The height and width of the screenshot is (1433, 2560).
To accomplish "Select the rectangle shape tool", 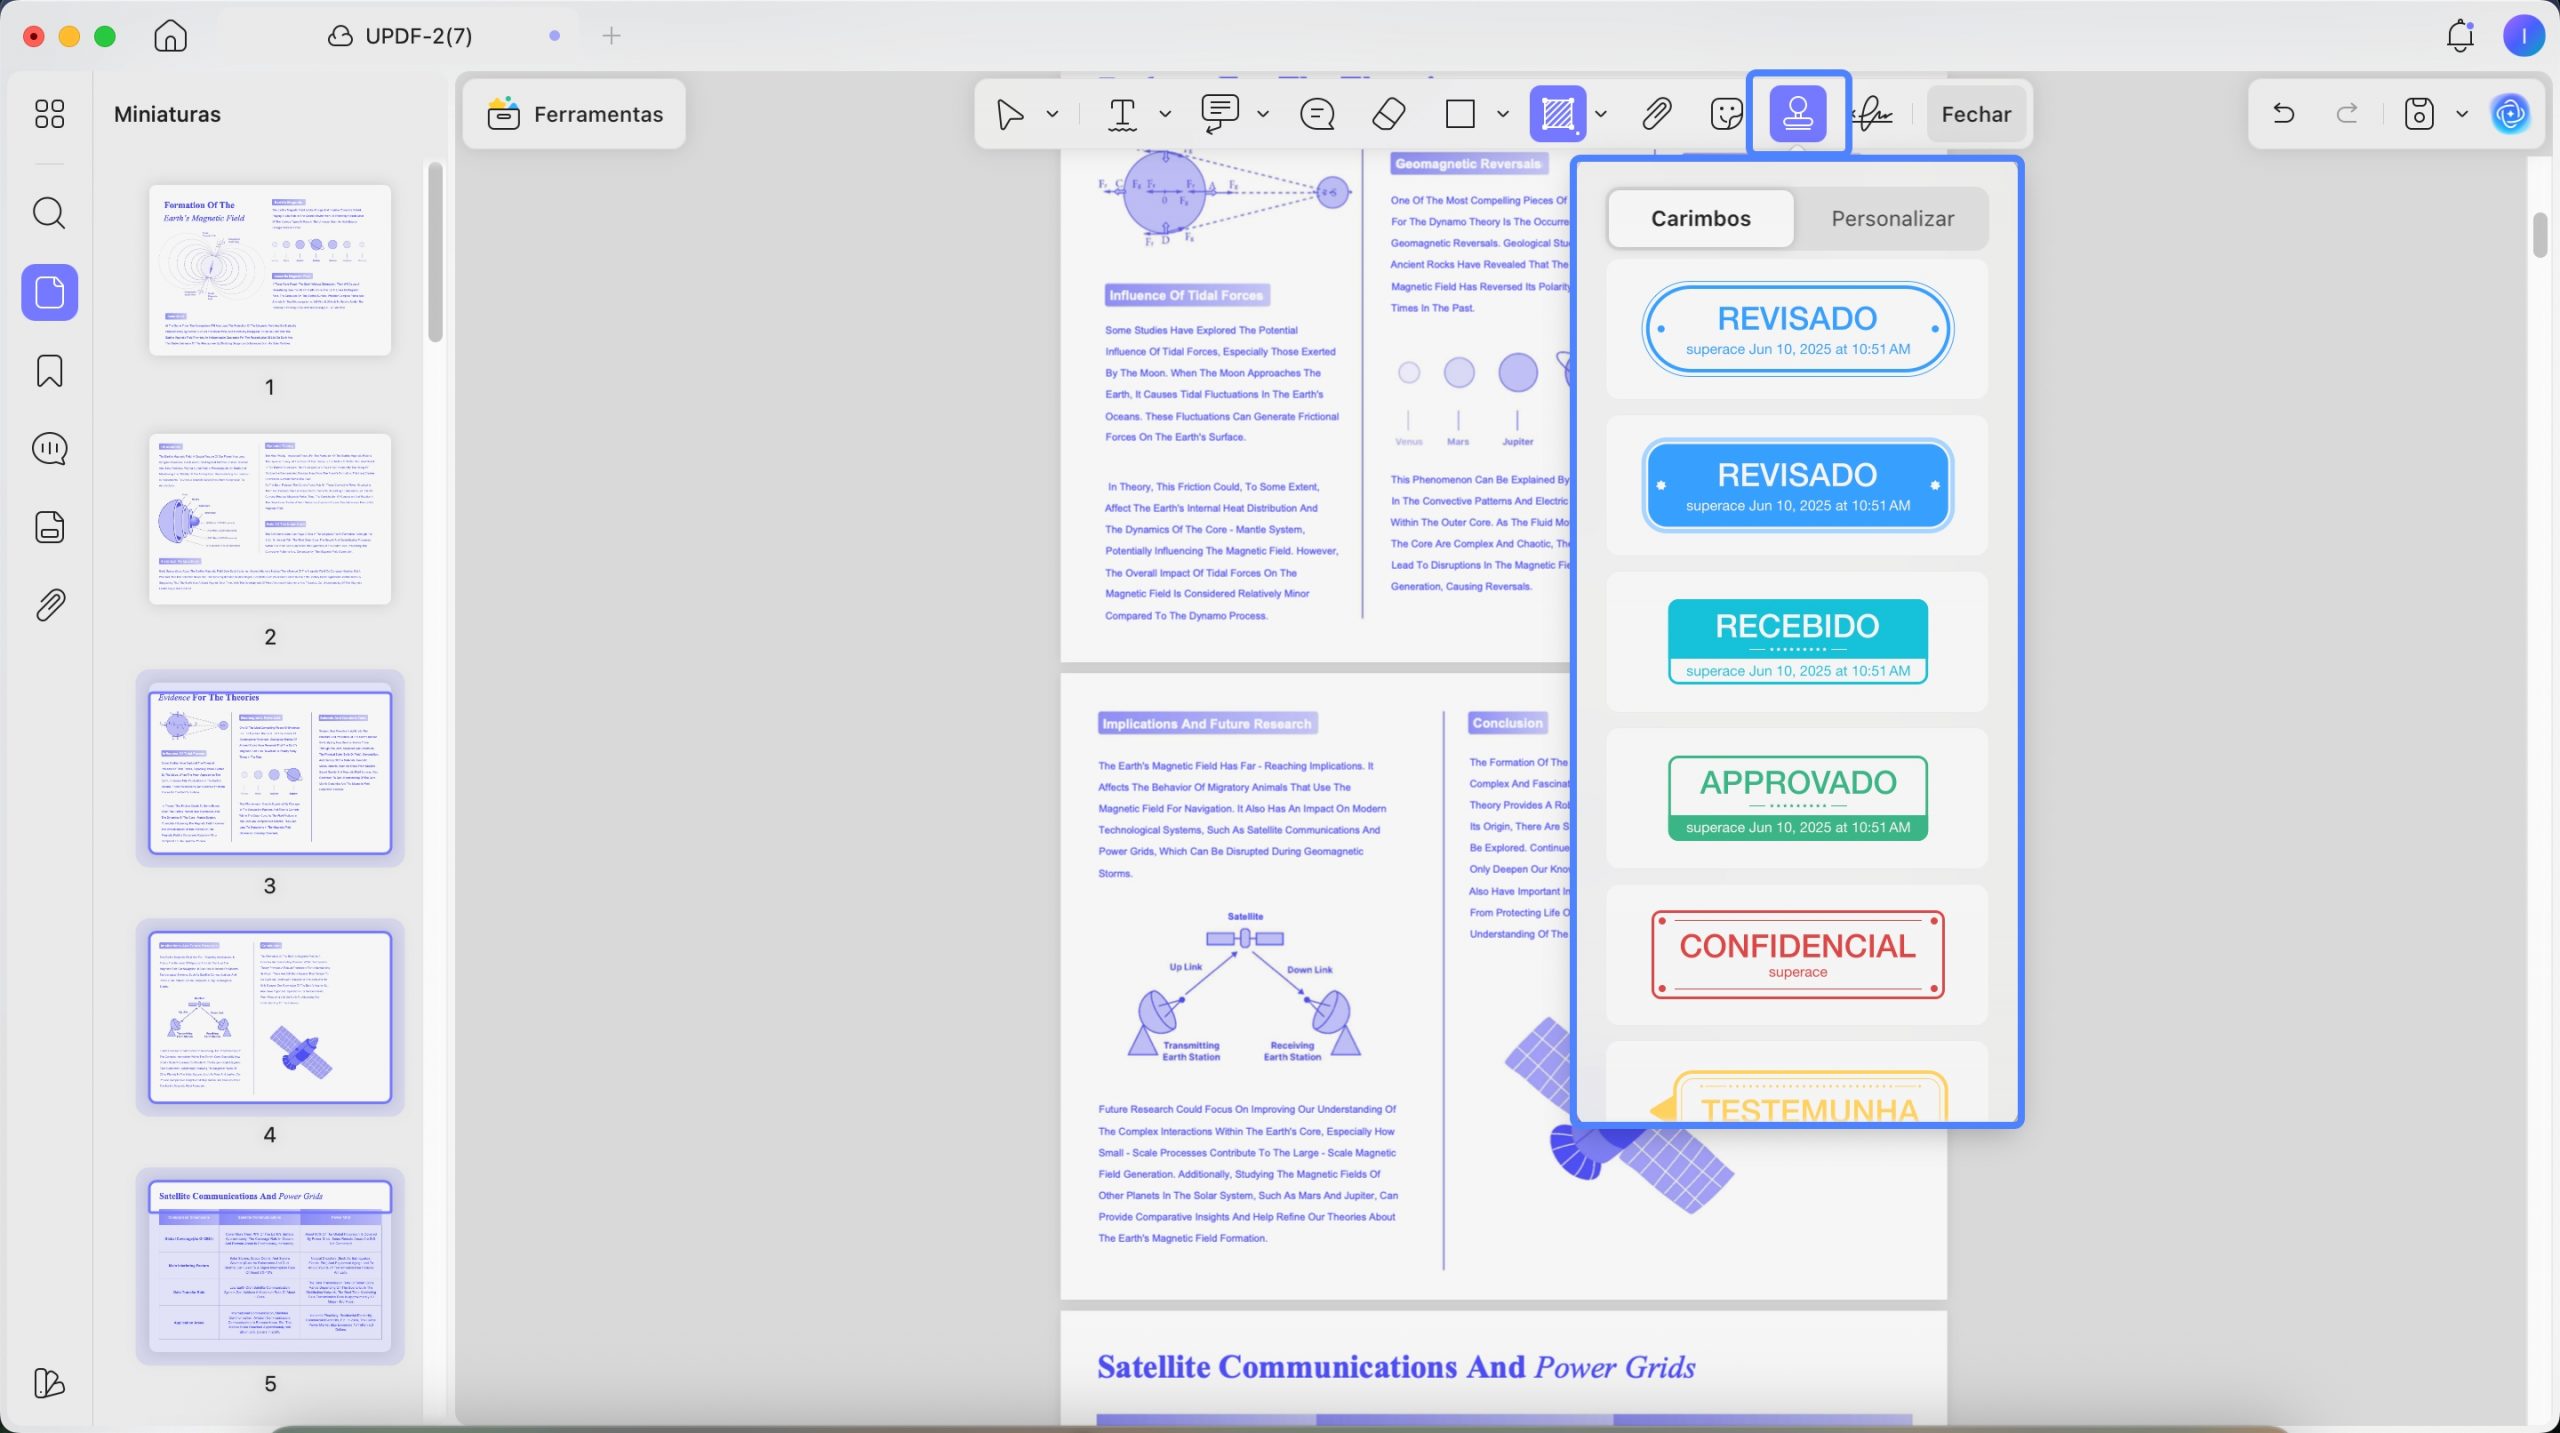I will [x=1460, y=114].
